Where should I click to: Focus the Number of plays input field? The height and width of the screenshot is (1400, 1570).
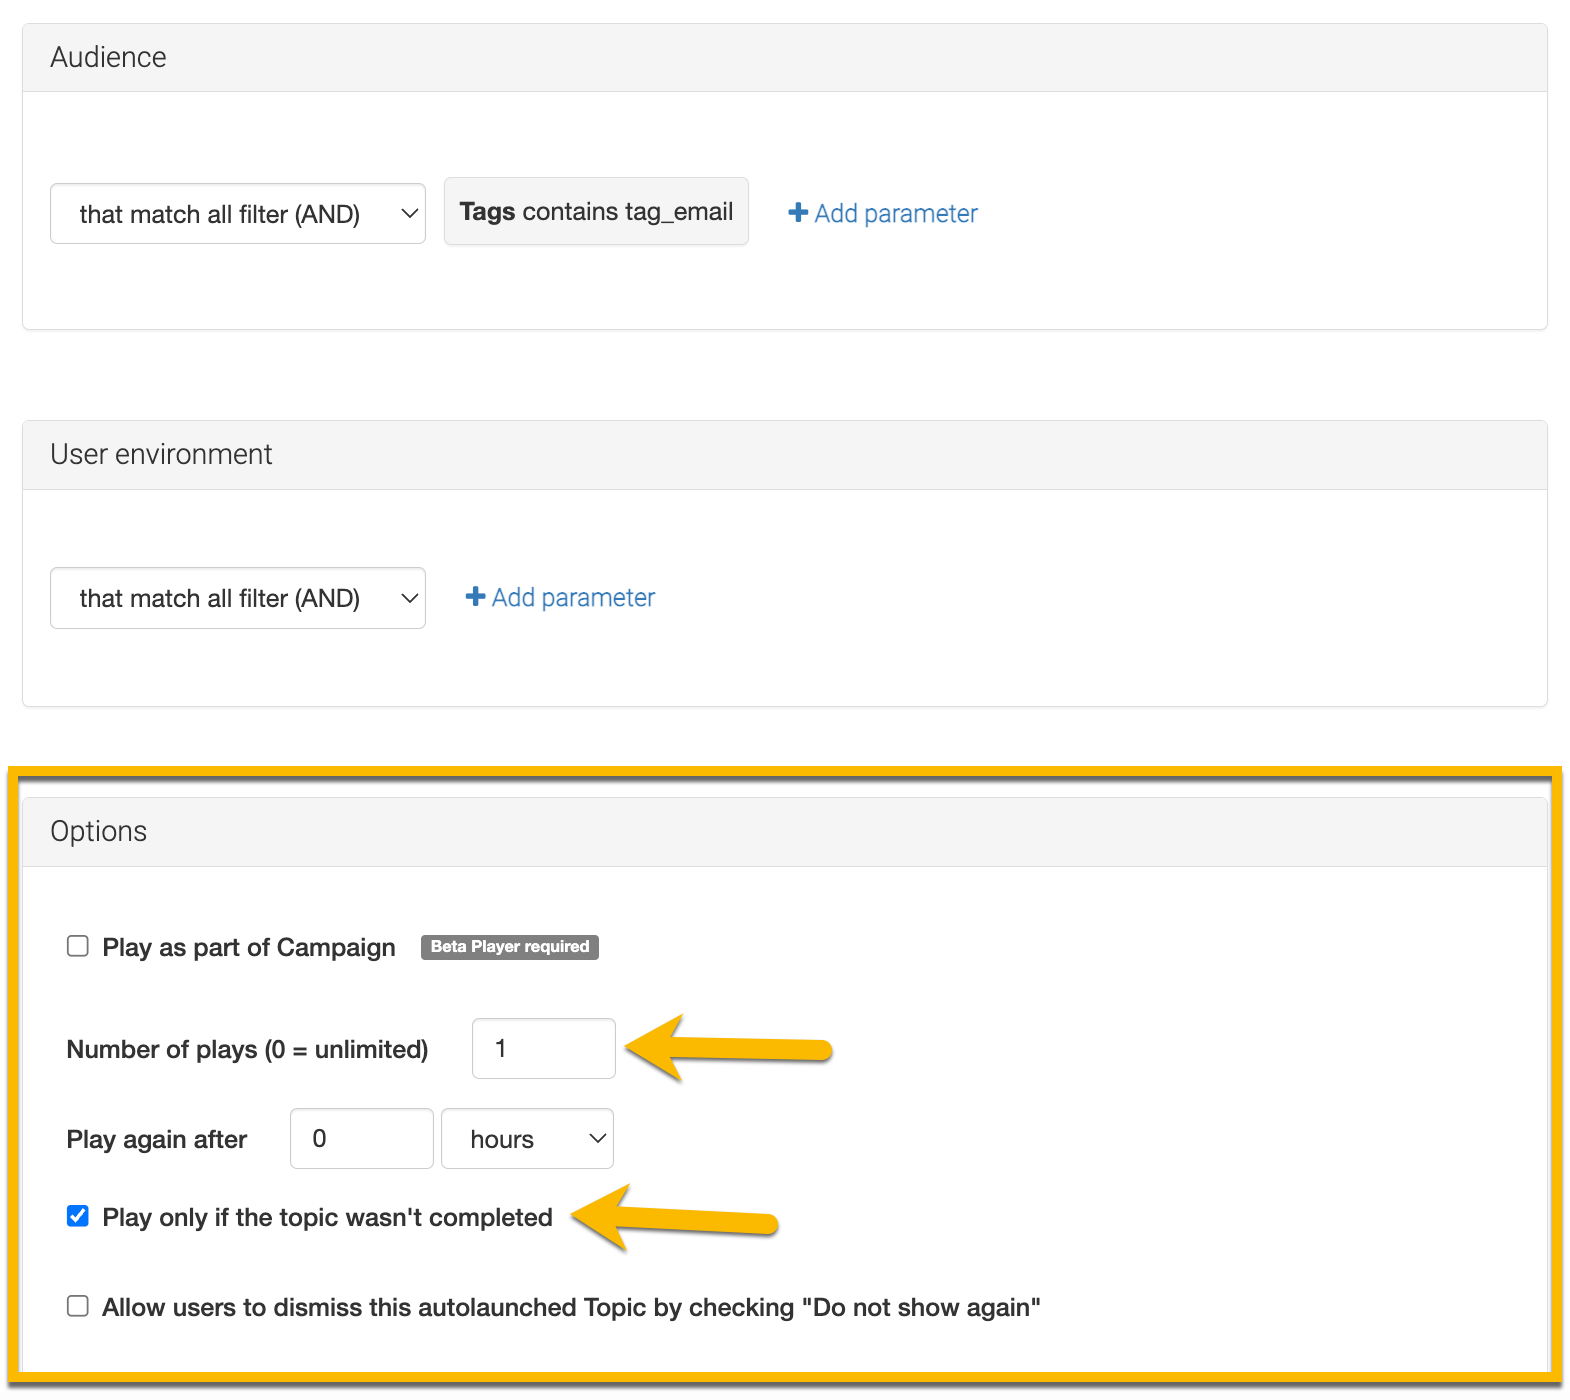[x=543, y=1048]
